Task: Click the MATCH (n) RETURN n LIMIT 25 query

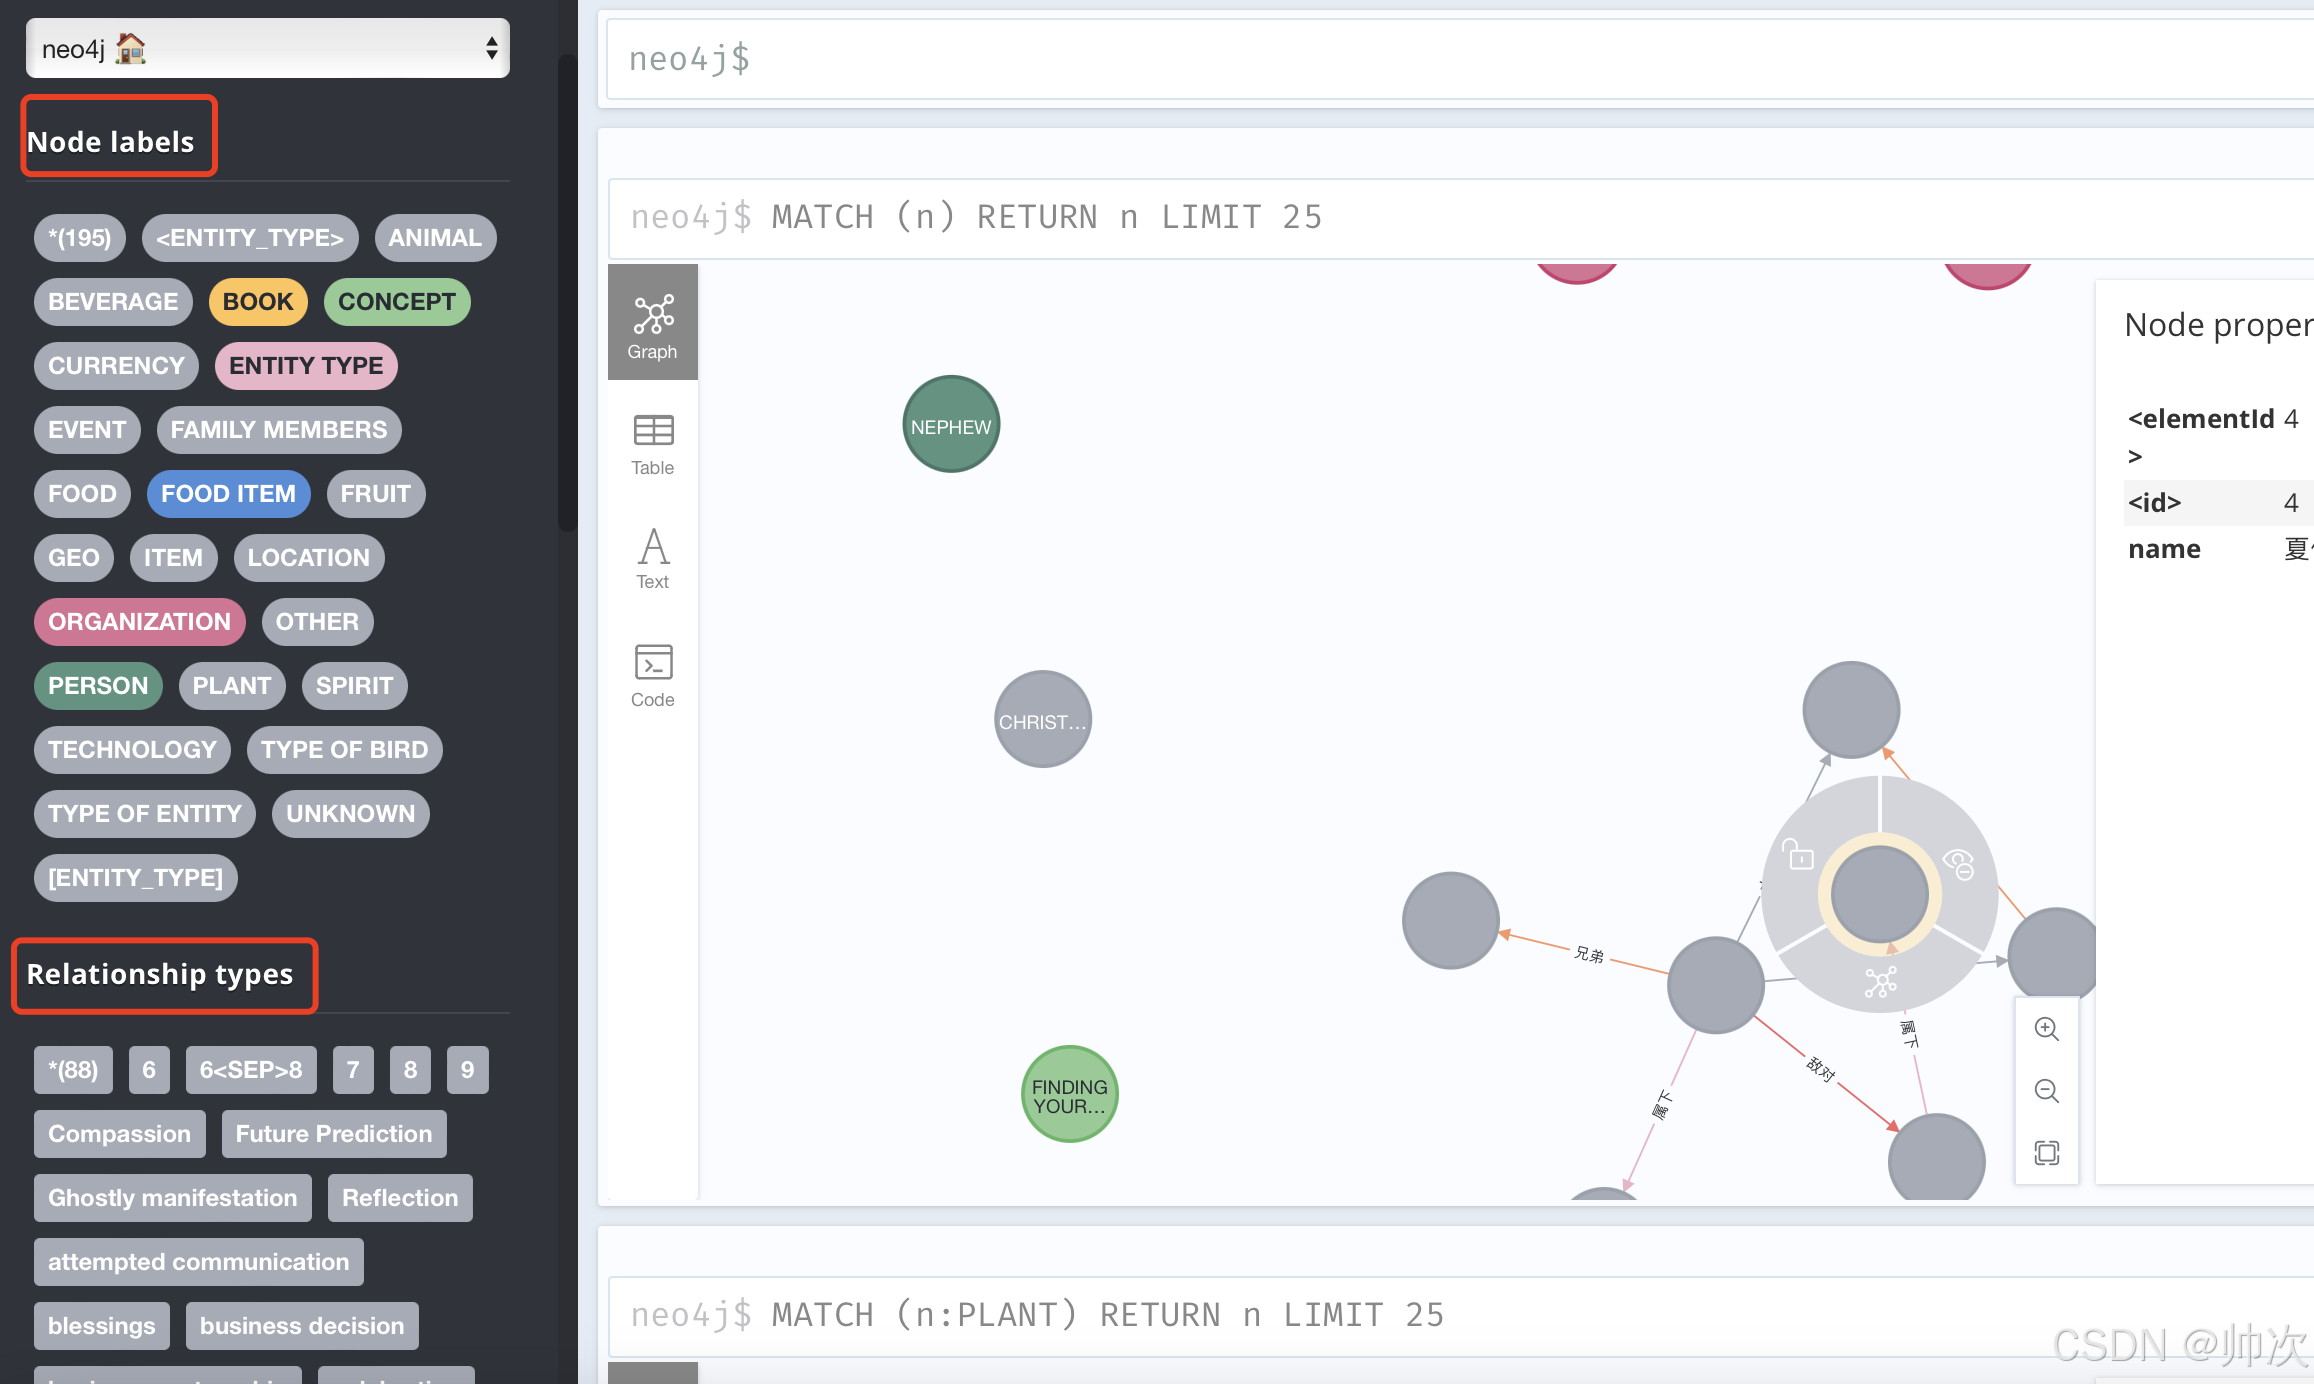Action: pyautogui.click(x=1047, y=217)
